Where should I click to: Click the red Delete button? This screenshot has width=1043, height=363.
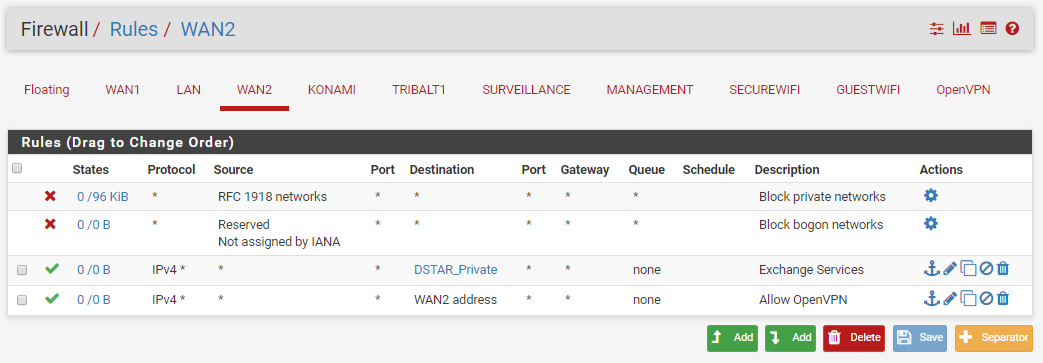click(x=853, y=338)
